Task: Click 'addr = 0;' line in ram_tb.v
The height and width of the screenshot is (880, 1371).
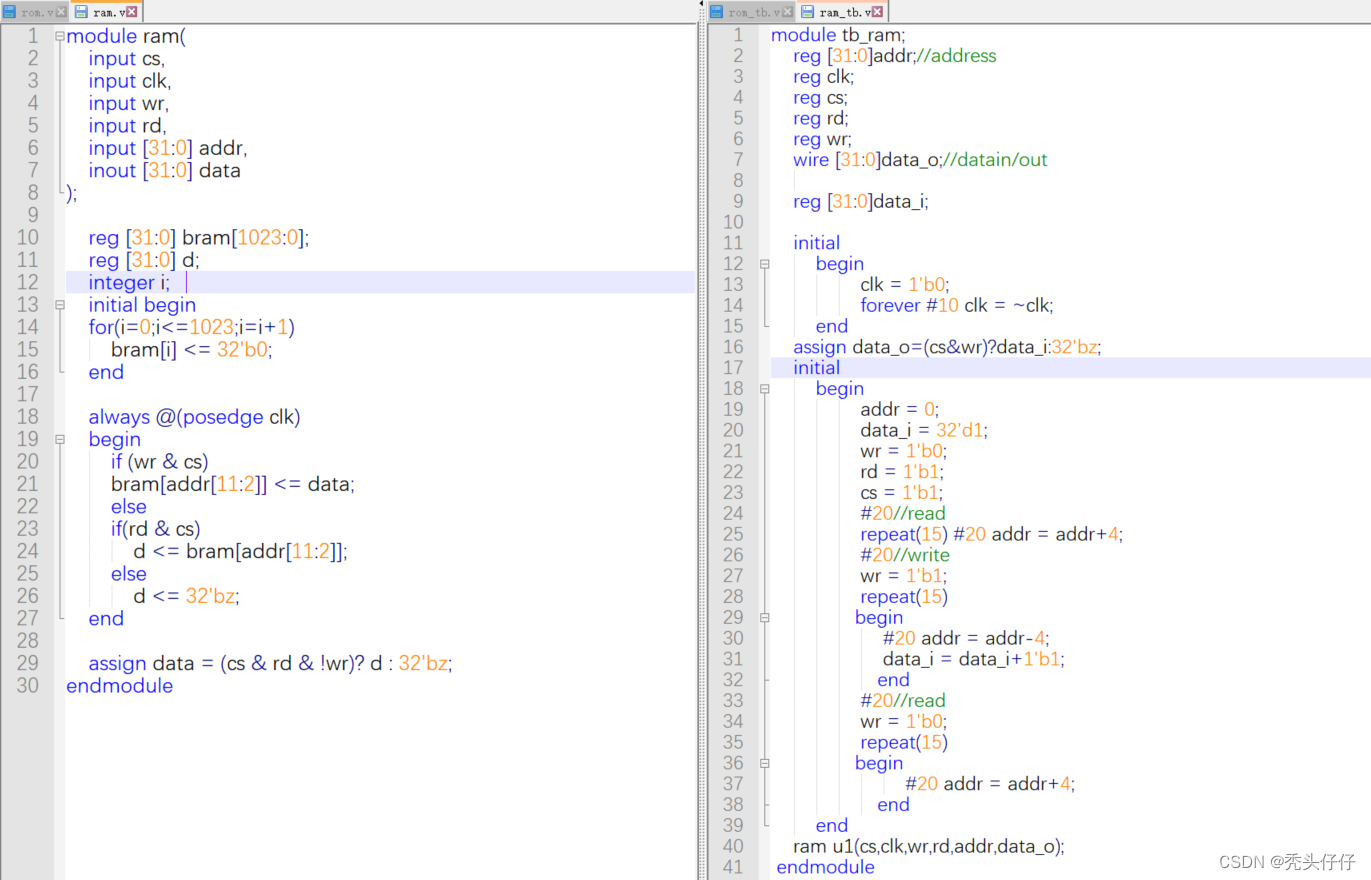Action: [x=900, y=410]
